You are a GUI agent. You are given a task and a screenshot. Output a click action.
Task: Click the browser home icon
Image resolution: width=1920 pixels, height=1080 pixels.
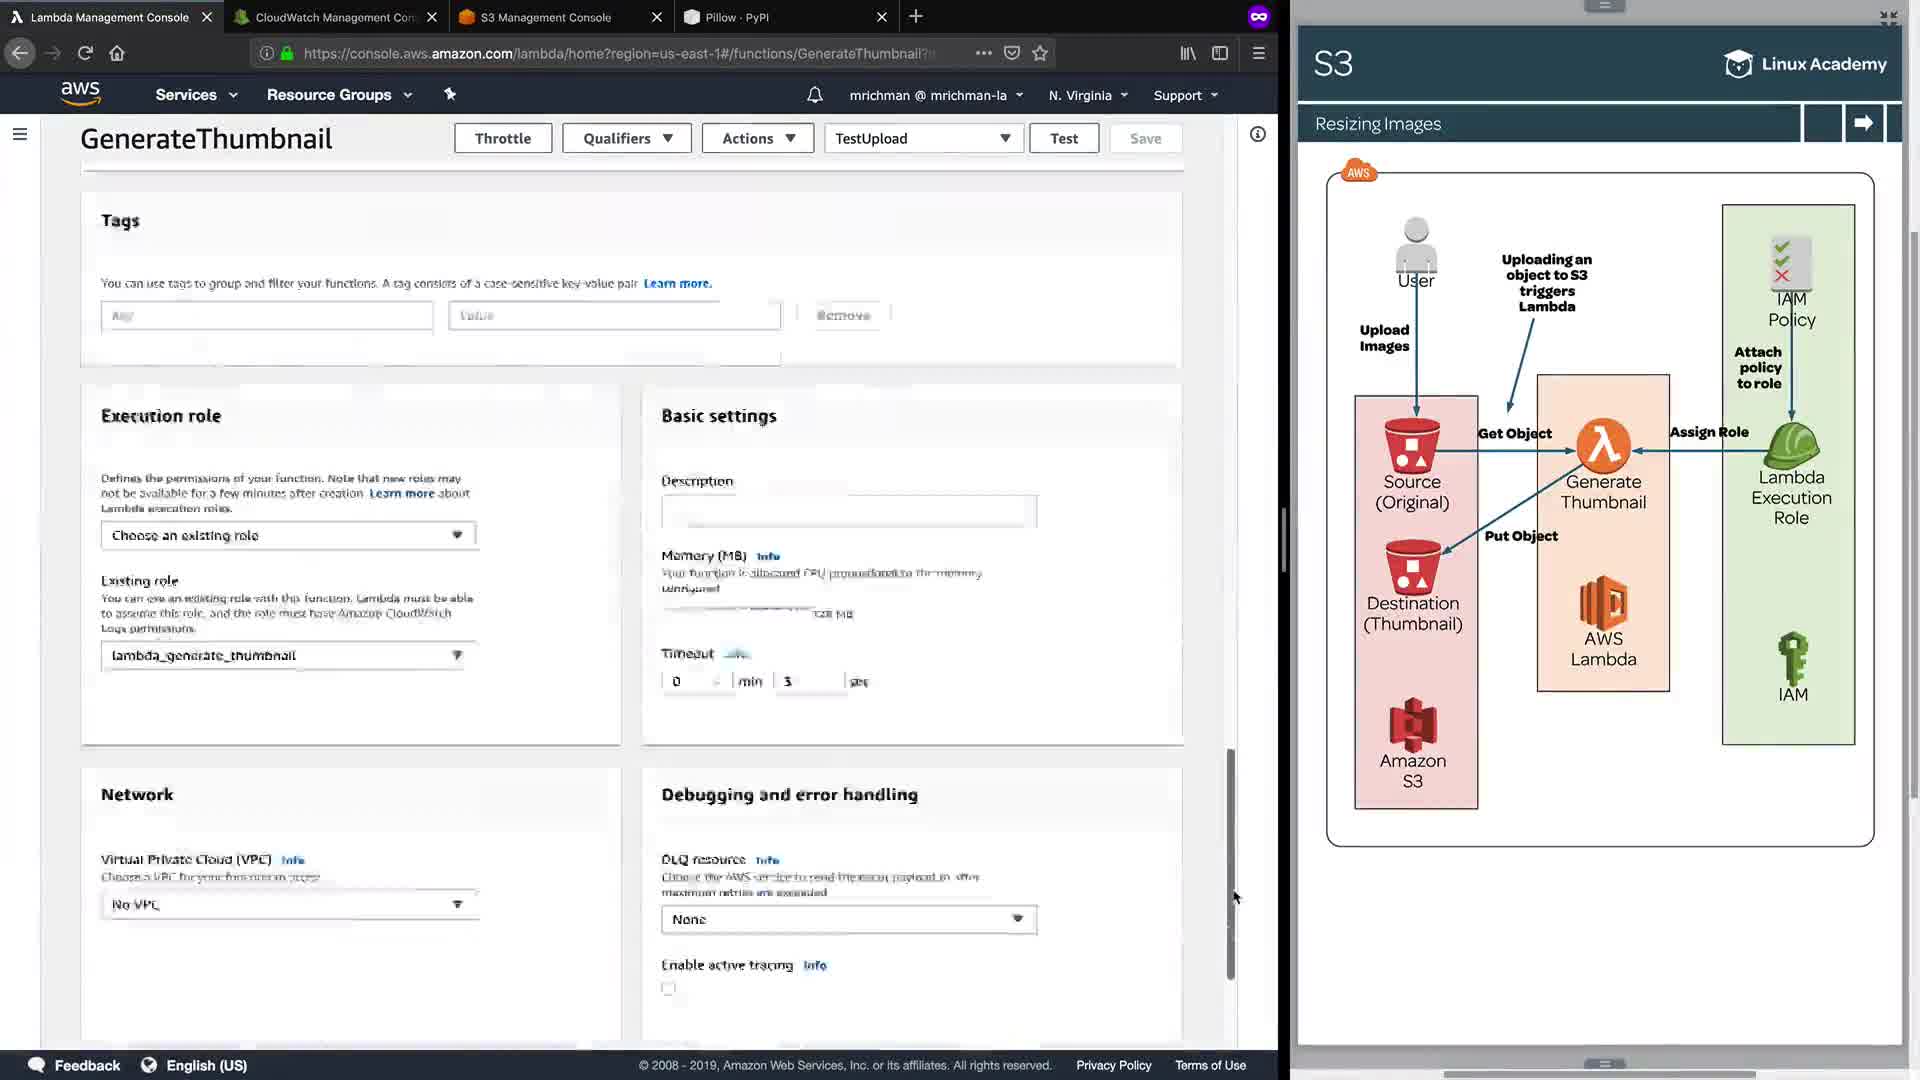coord(117,53)
